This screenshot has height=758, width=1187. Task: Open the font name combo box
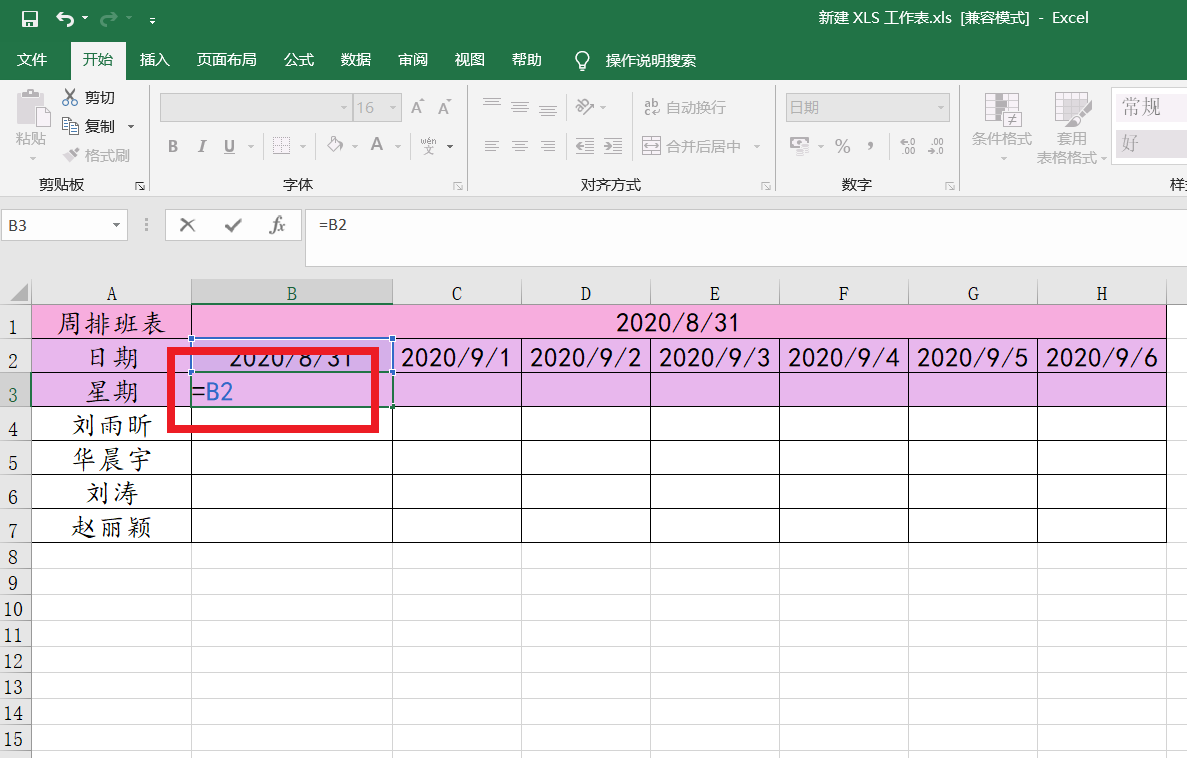255,108
